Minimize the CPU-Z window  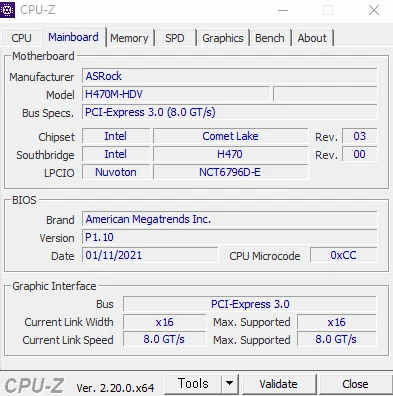(283, 10)
